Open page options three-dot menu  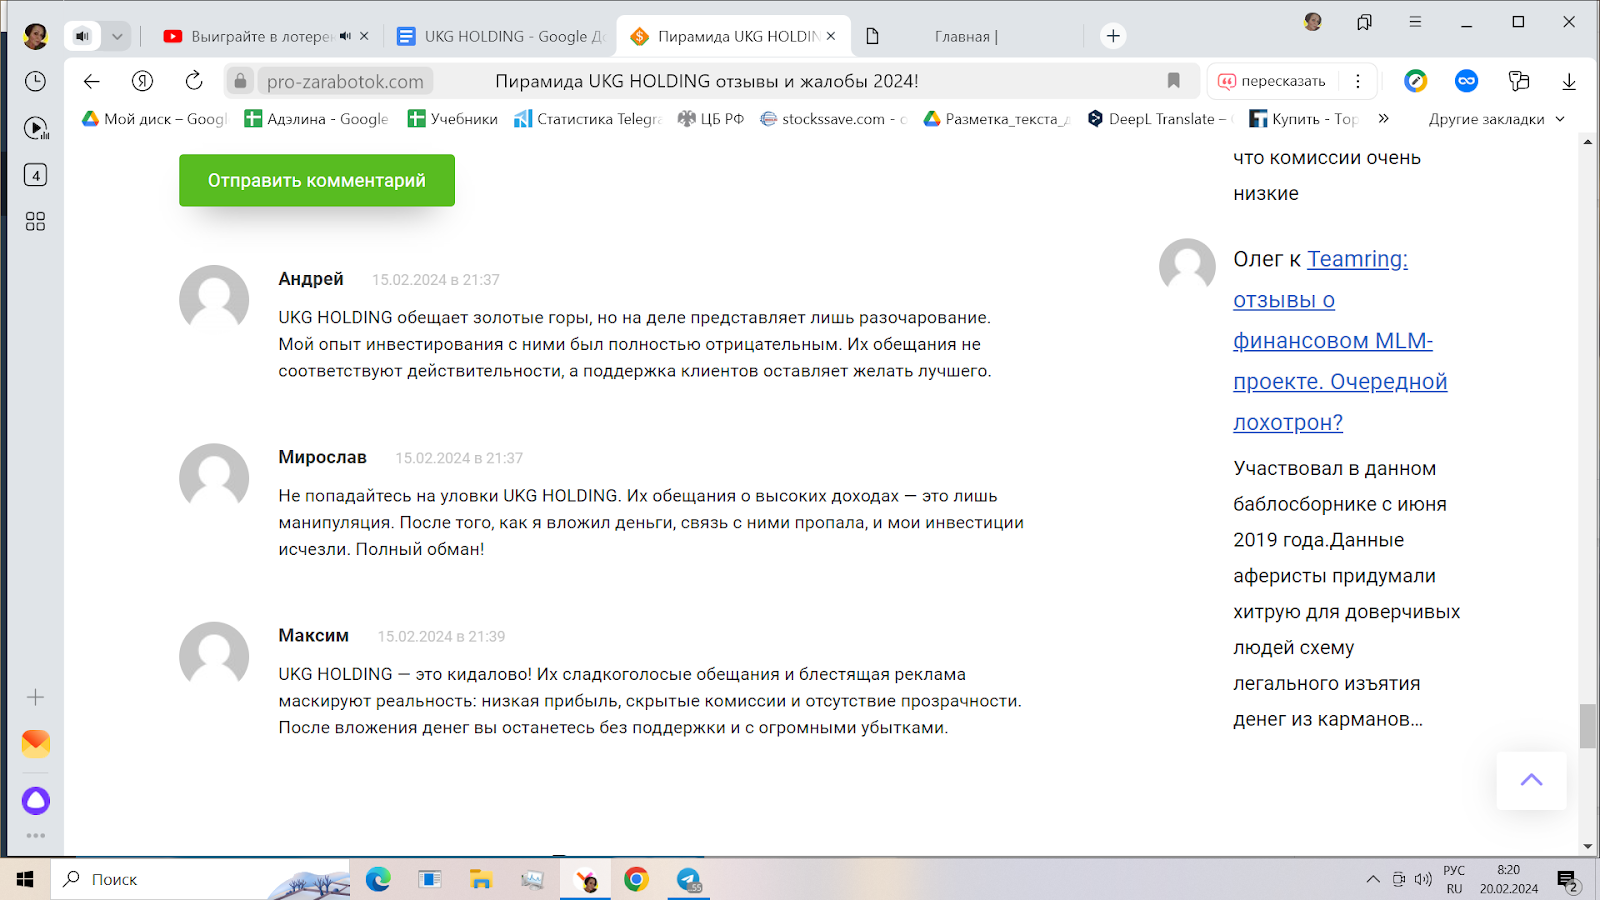tap(1357, 81)
